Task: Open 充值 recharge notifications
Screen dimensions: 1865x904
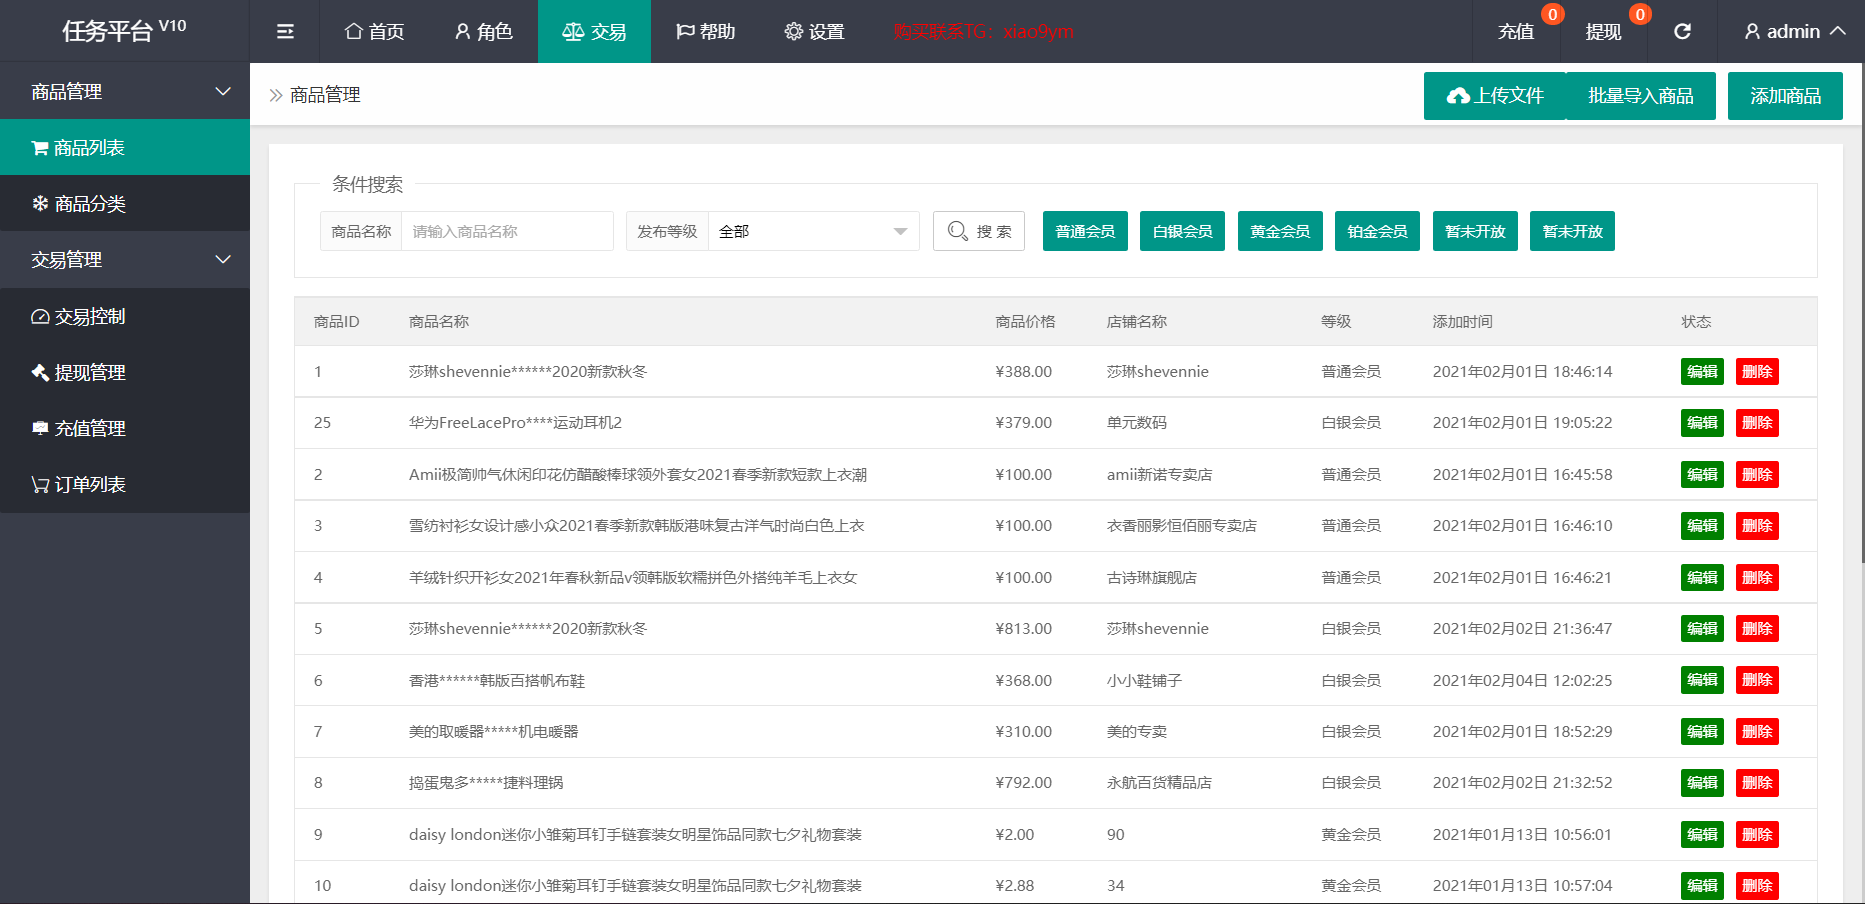Action: [x=1516, y=32]
